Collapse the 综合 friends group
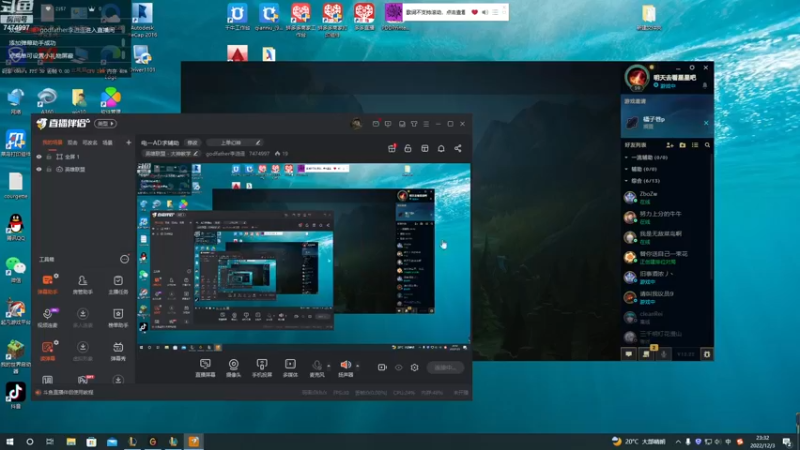 pyautogui.click(x=627, y=181)
